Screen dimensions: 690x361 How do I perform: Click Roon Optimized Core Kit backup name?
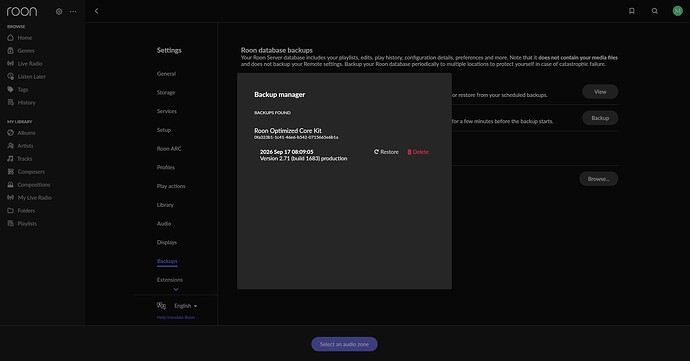pos(288,131)
